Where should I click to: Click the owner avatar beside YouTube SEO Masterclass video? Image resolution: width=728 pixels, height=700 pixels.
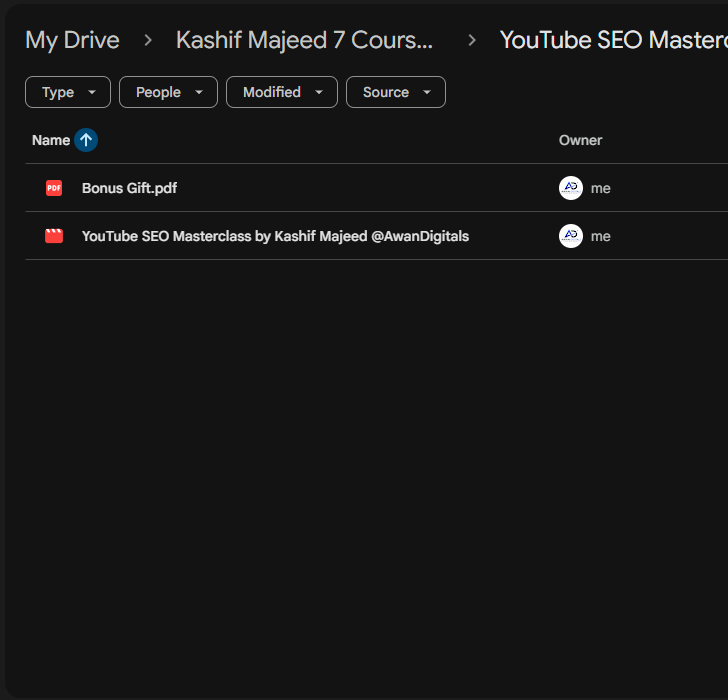click(571, 236)
